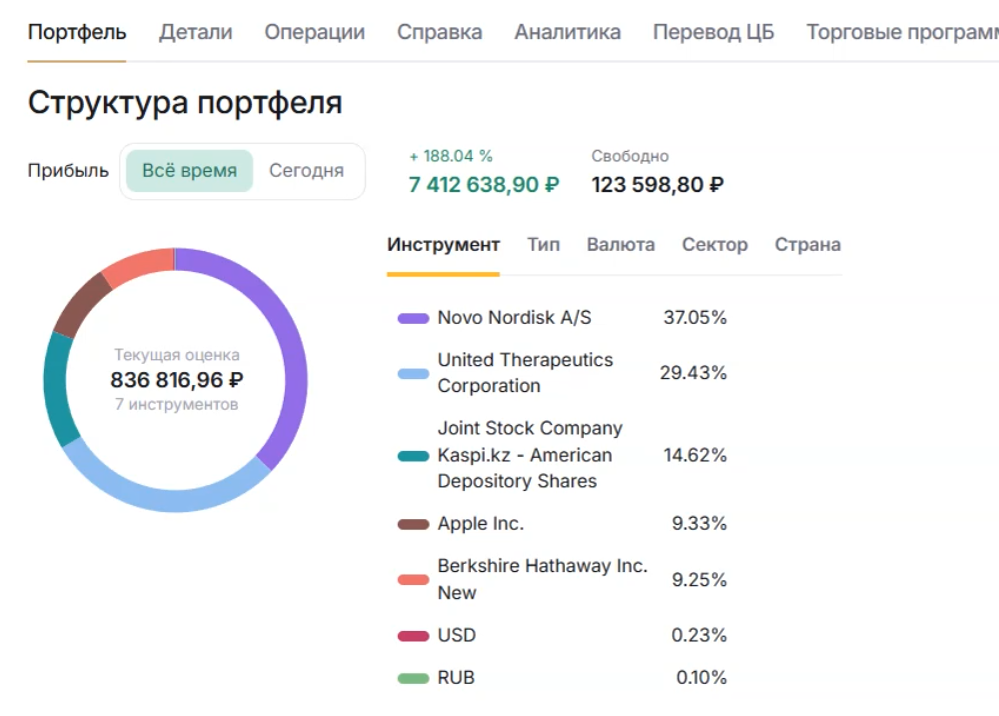This screenshot has height=716, width=999.
Task: Select Всё время profit period
Action: tap(188, 170)
